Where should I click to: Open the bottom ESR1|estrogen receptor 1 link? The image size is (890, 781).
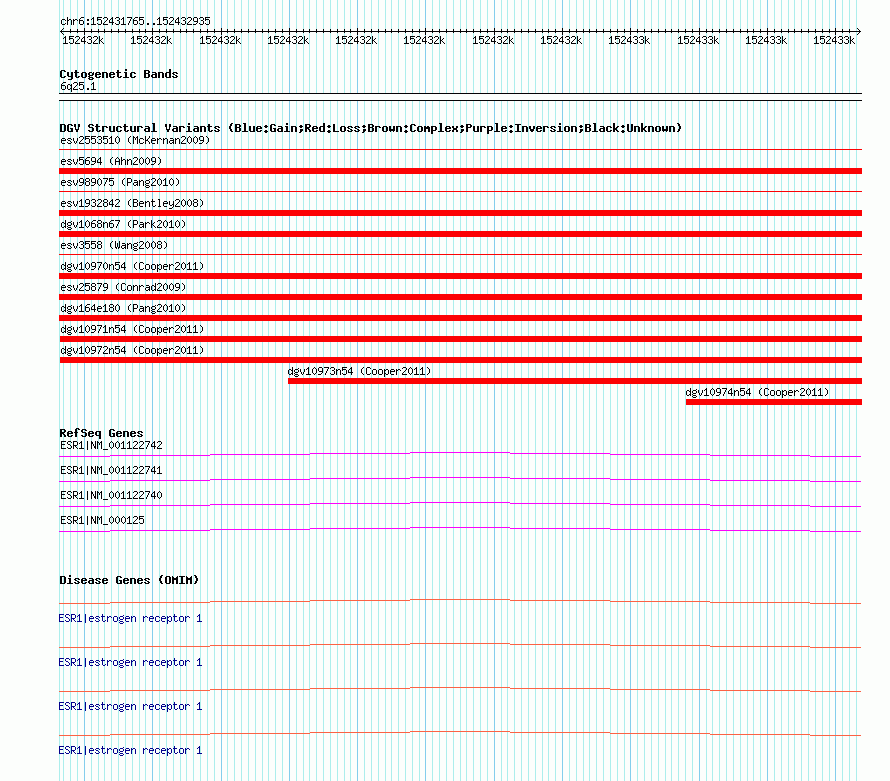[131, 750]
